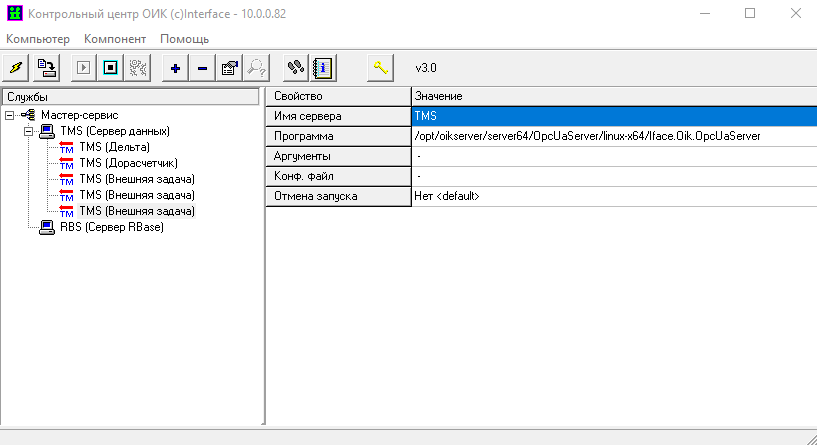Click the Значение column header
817x445 pixels.
pos(613,96)
